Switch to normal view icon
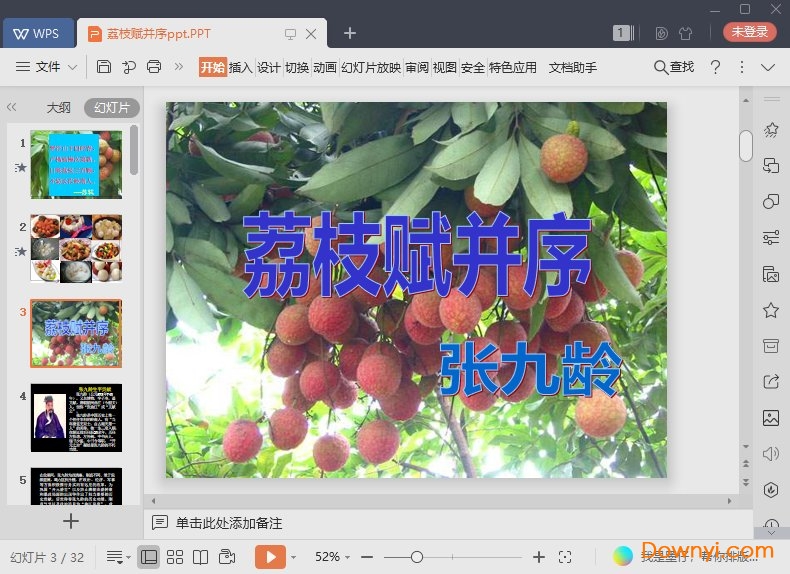The image size is (790, 574). 149,557
